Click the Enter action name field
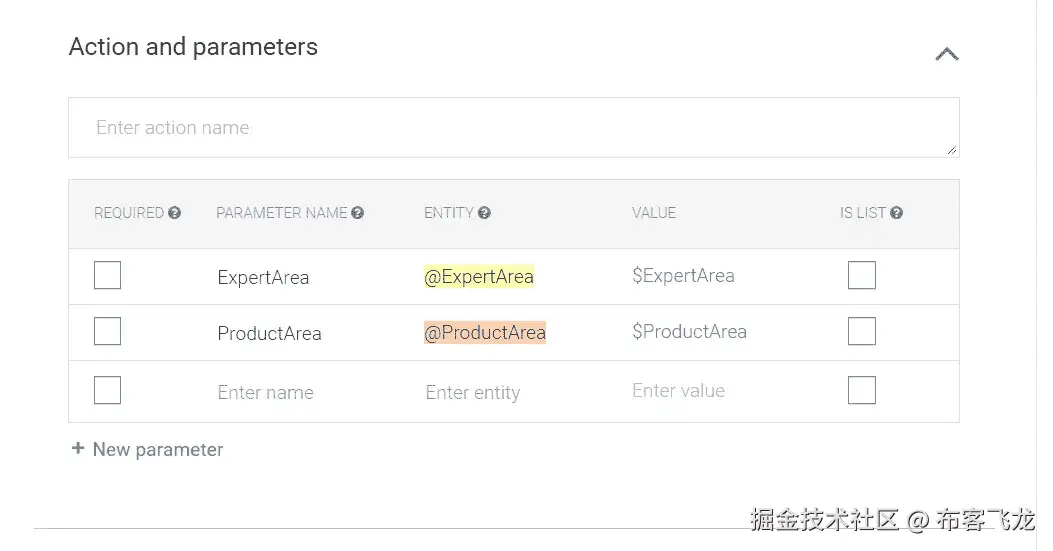This screenshot has height=551, width=1053. (513, 128)
